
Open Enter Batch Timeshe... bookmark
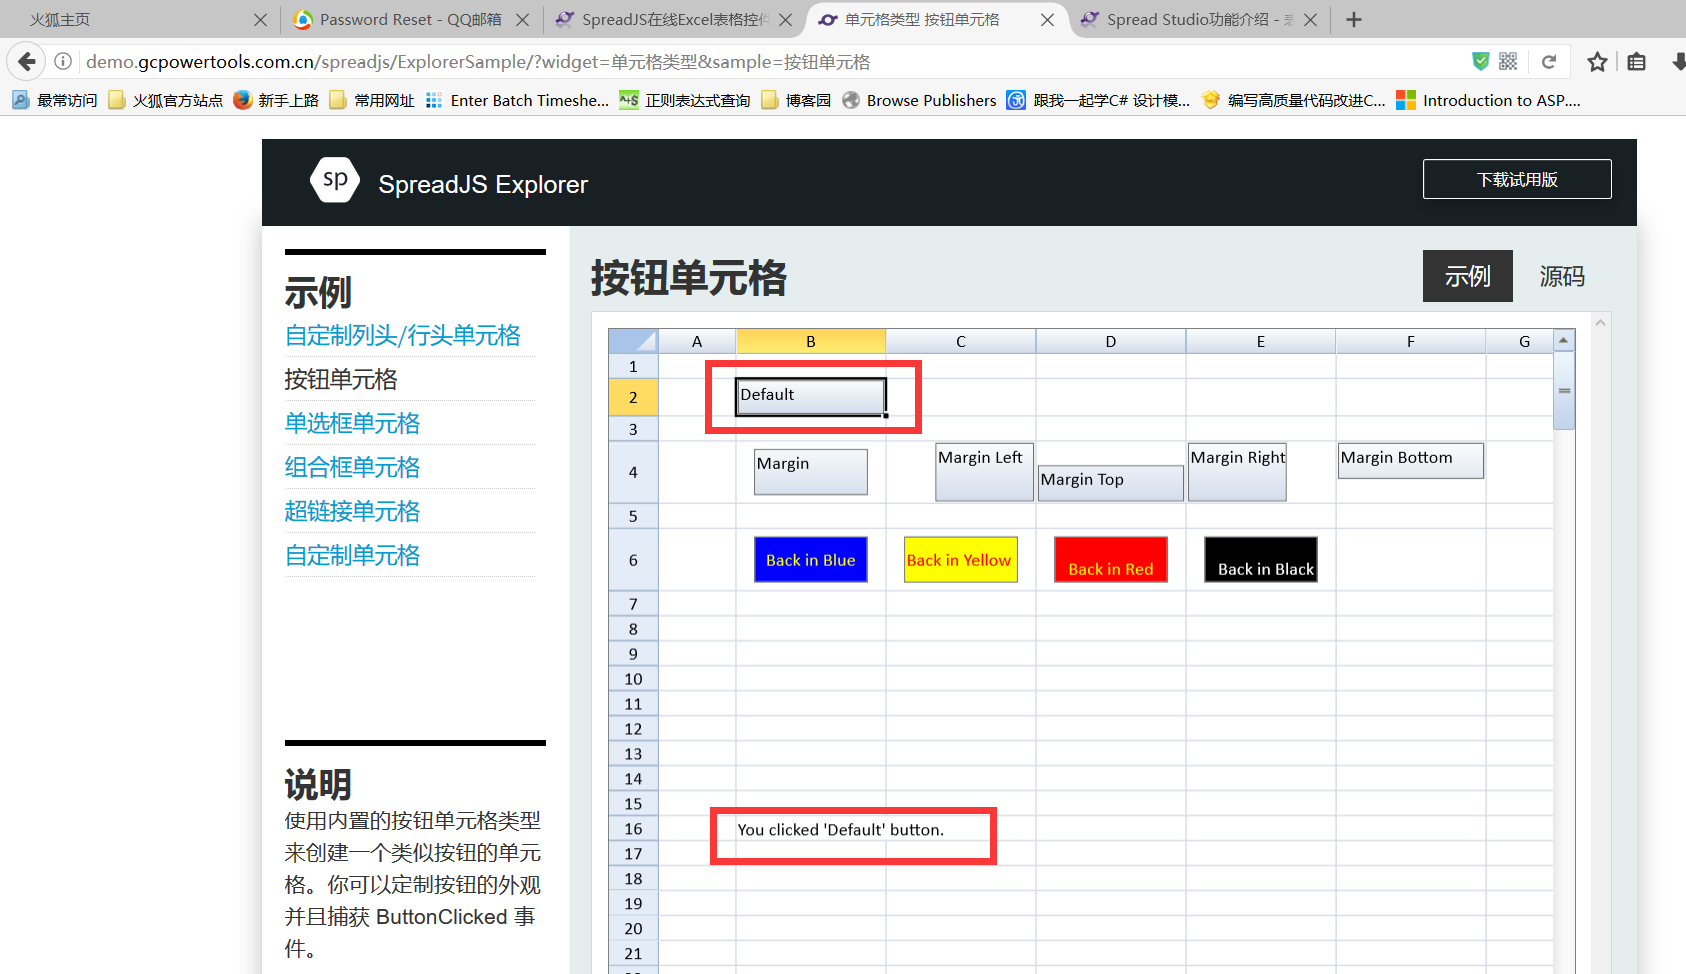click(517, 100)
